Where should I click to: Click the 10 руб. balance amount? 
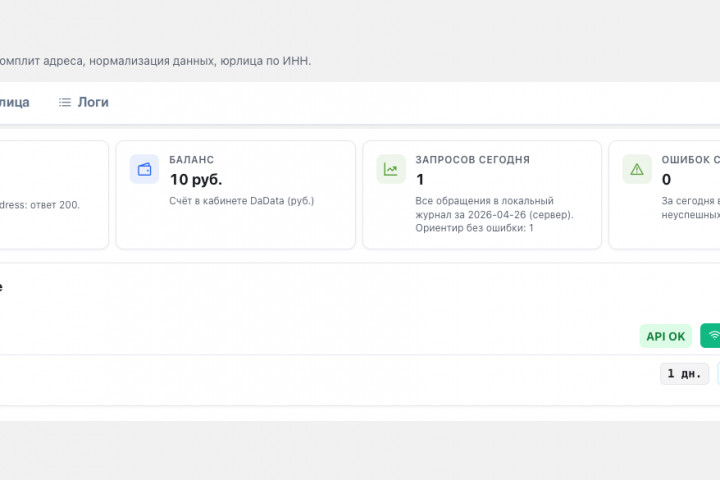(196, 180)
